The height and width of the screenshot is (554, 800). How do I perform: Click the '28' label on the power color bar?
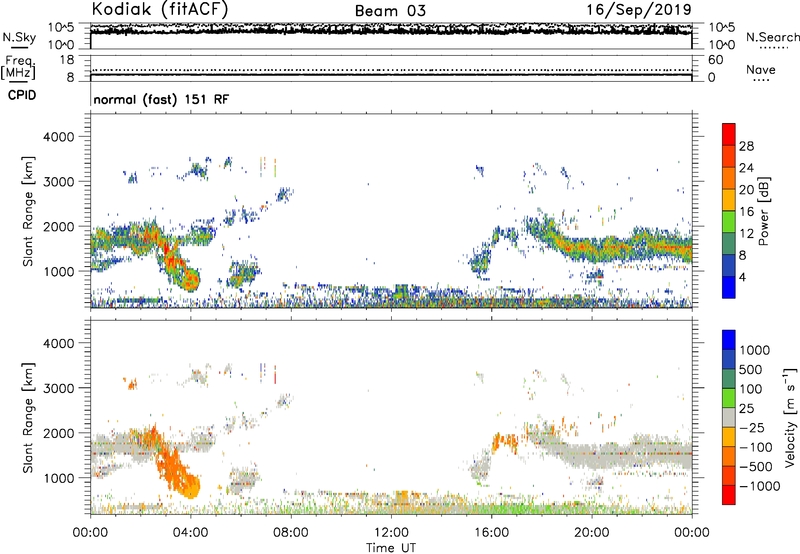pos(746,146)
